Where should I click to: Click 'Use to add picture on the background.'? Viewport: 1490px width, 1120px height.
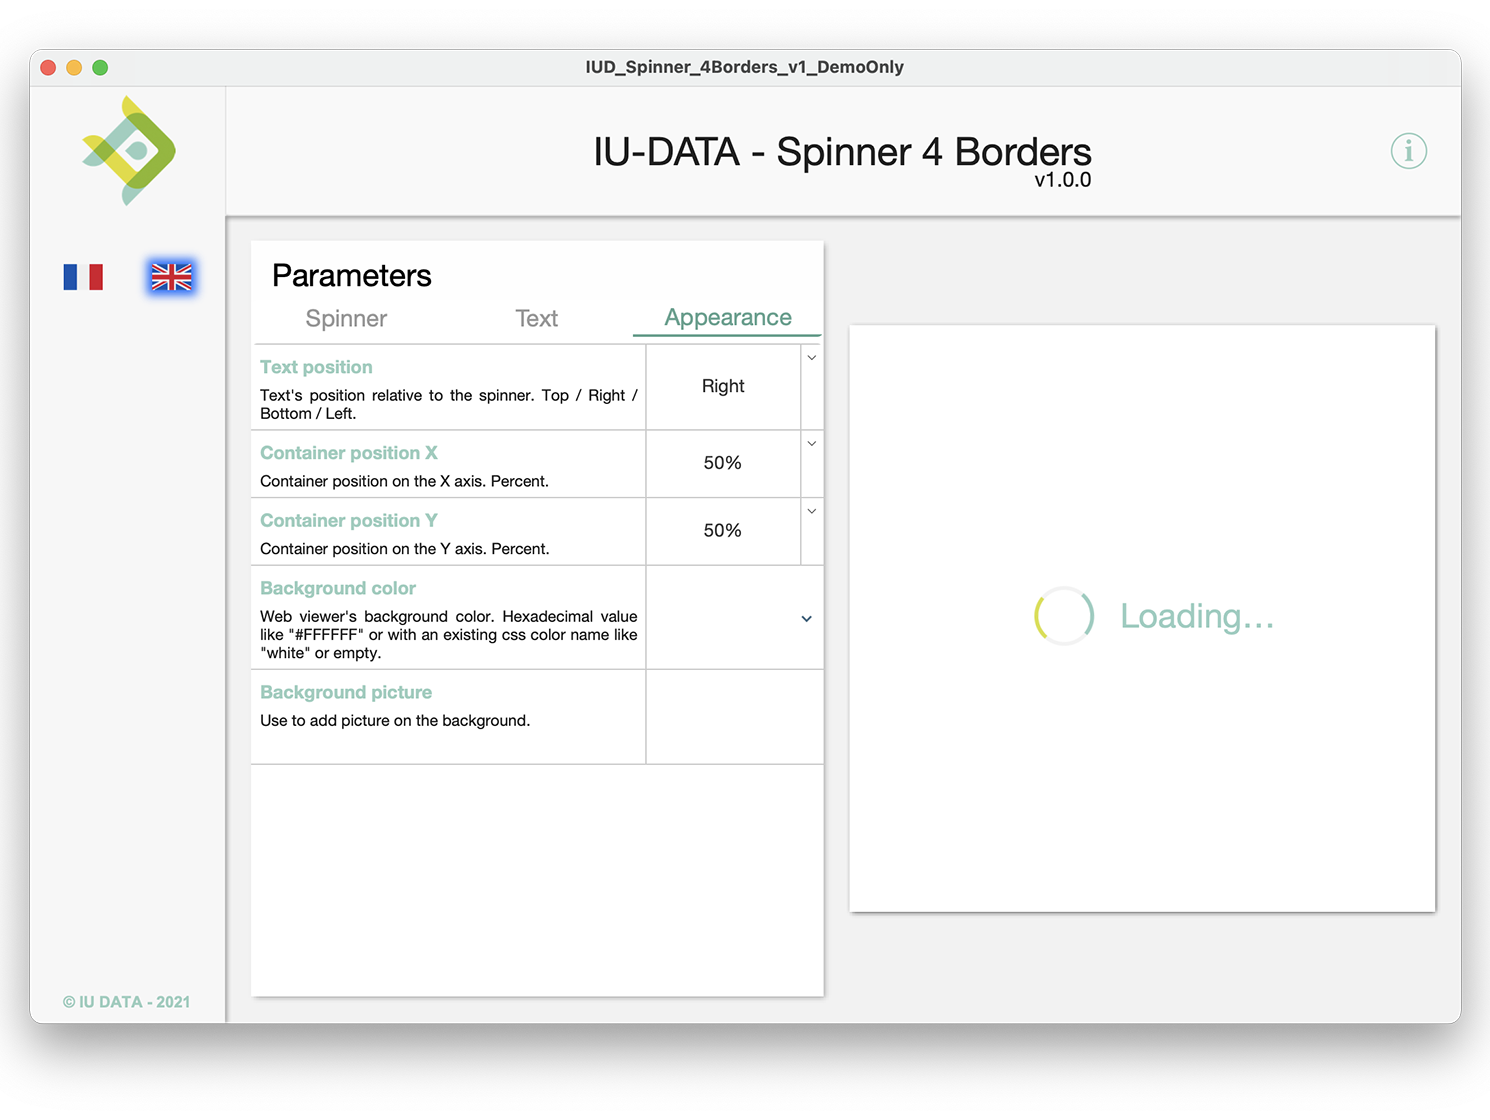[395, 720]
